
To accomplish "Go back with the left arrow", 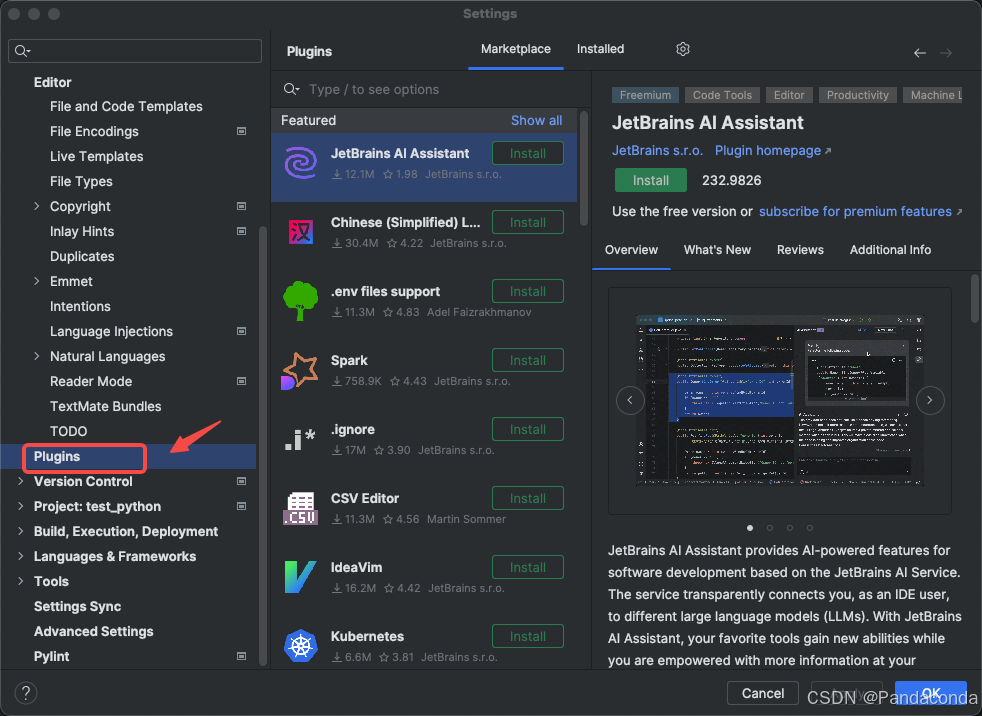I will [x=919, y=53].
